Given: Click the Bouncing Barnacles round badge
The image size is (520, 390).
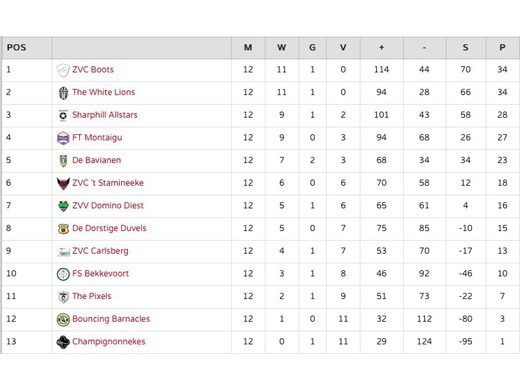Looking at the screenshot, I should coord(63,319).
